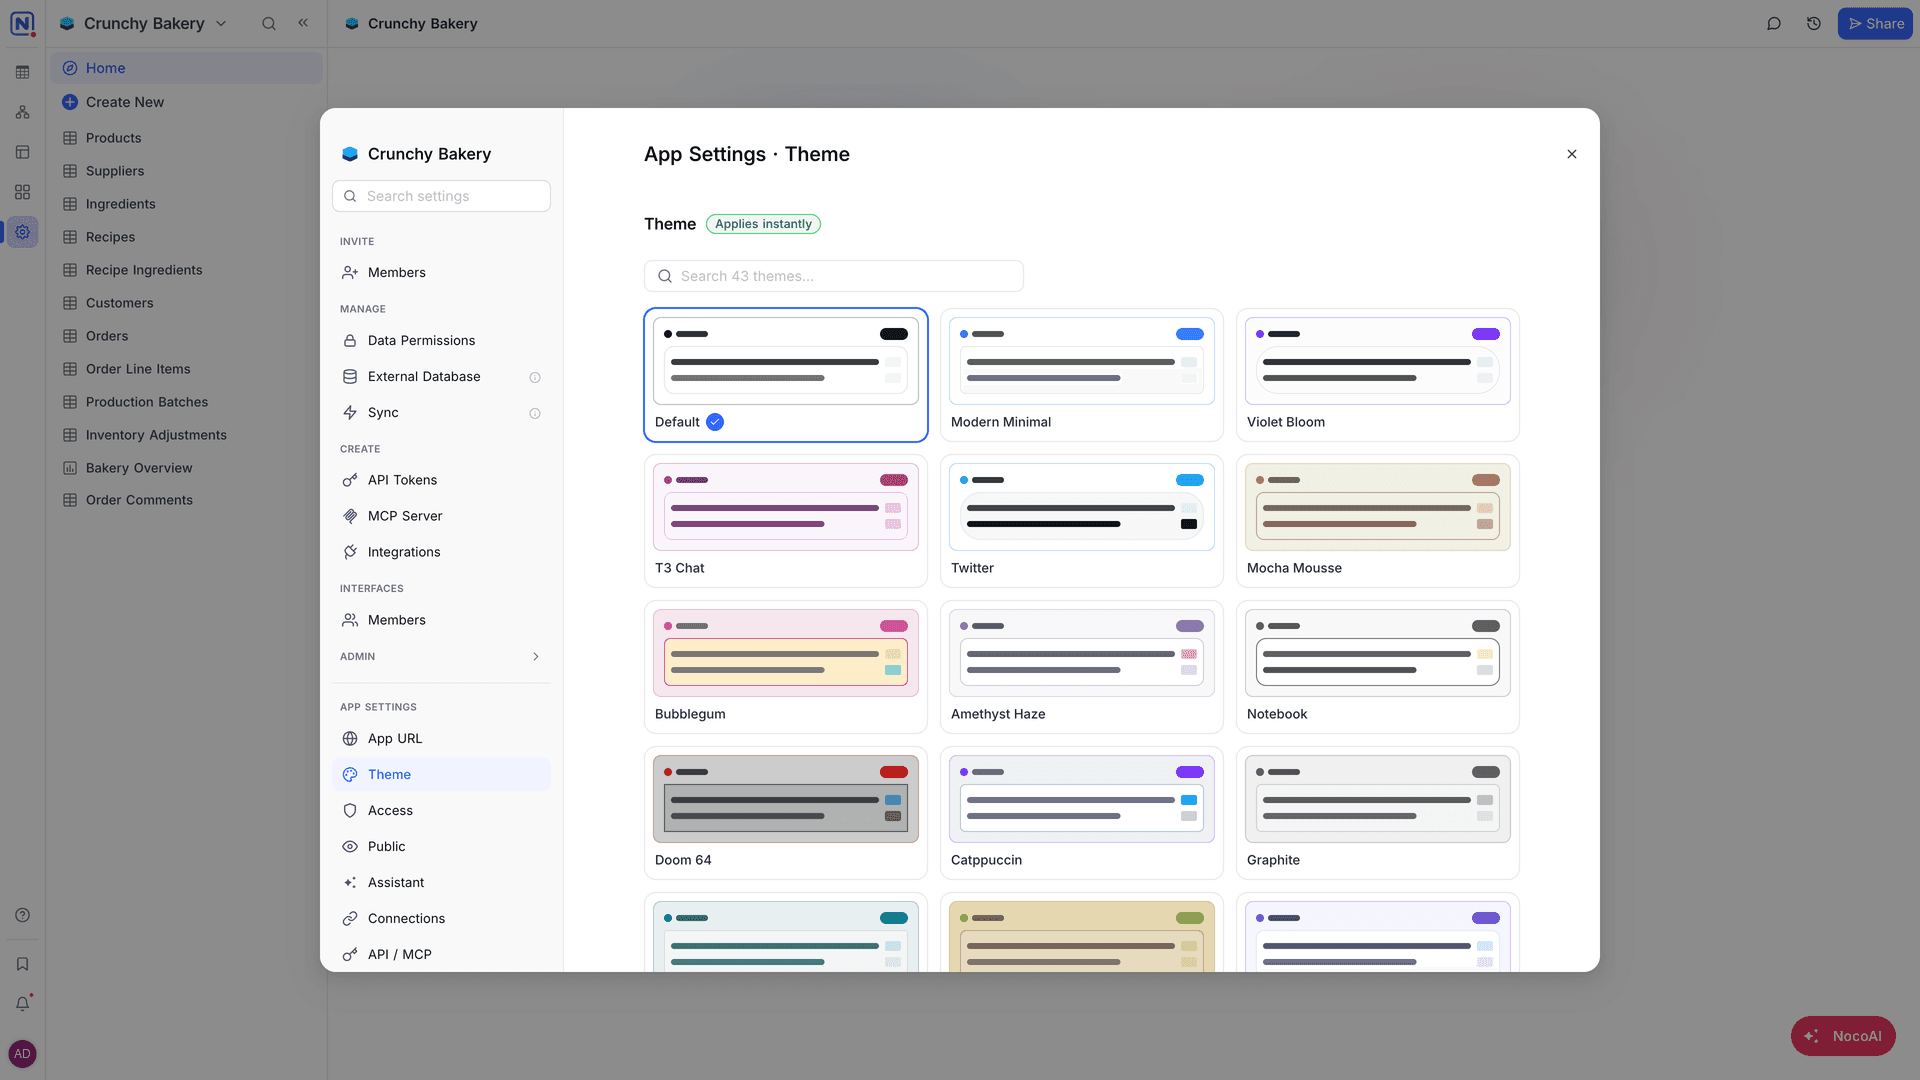Open notifications bell icon

22,1003
